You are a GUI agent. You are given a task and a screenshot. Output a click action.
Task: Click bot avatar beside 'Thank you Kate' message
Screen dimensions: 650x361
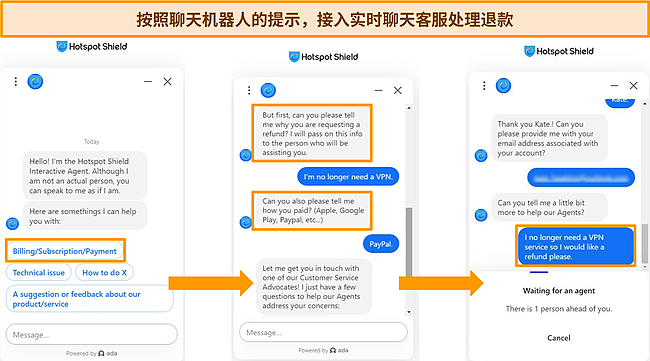pos(481,155)
